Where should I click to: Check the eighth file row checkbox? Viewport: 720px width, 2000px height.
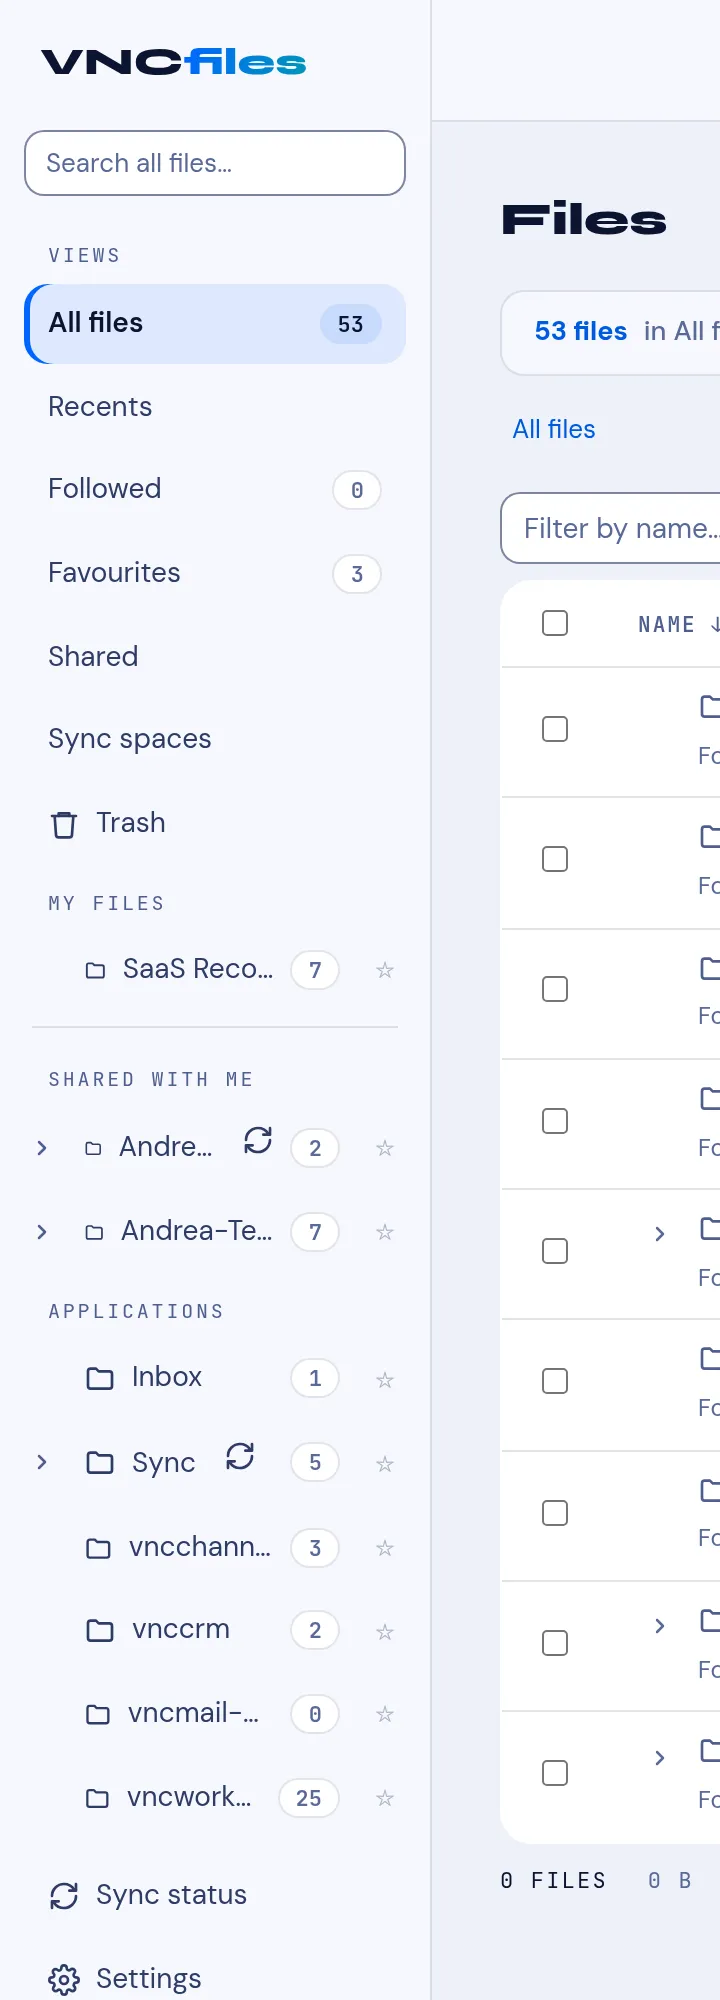(555, 1643)
